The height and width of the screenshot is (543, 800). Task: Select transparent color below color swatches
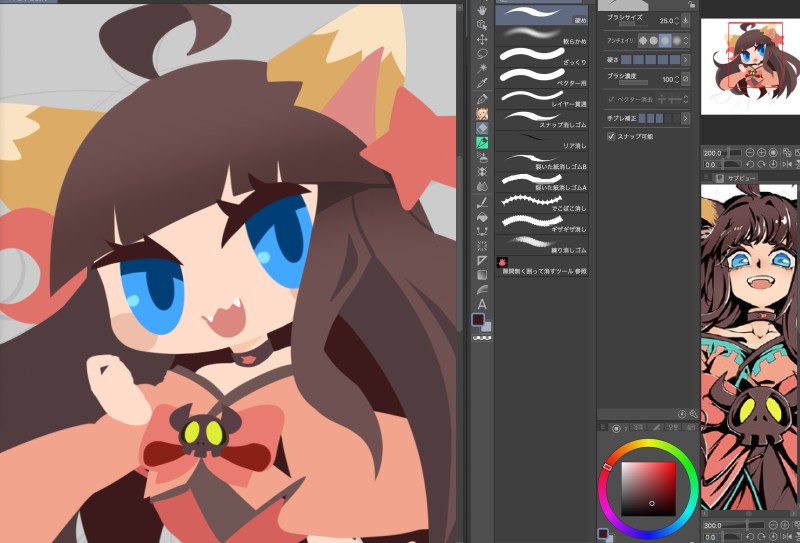tap(482, 338)
